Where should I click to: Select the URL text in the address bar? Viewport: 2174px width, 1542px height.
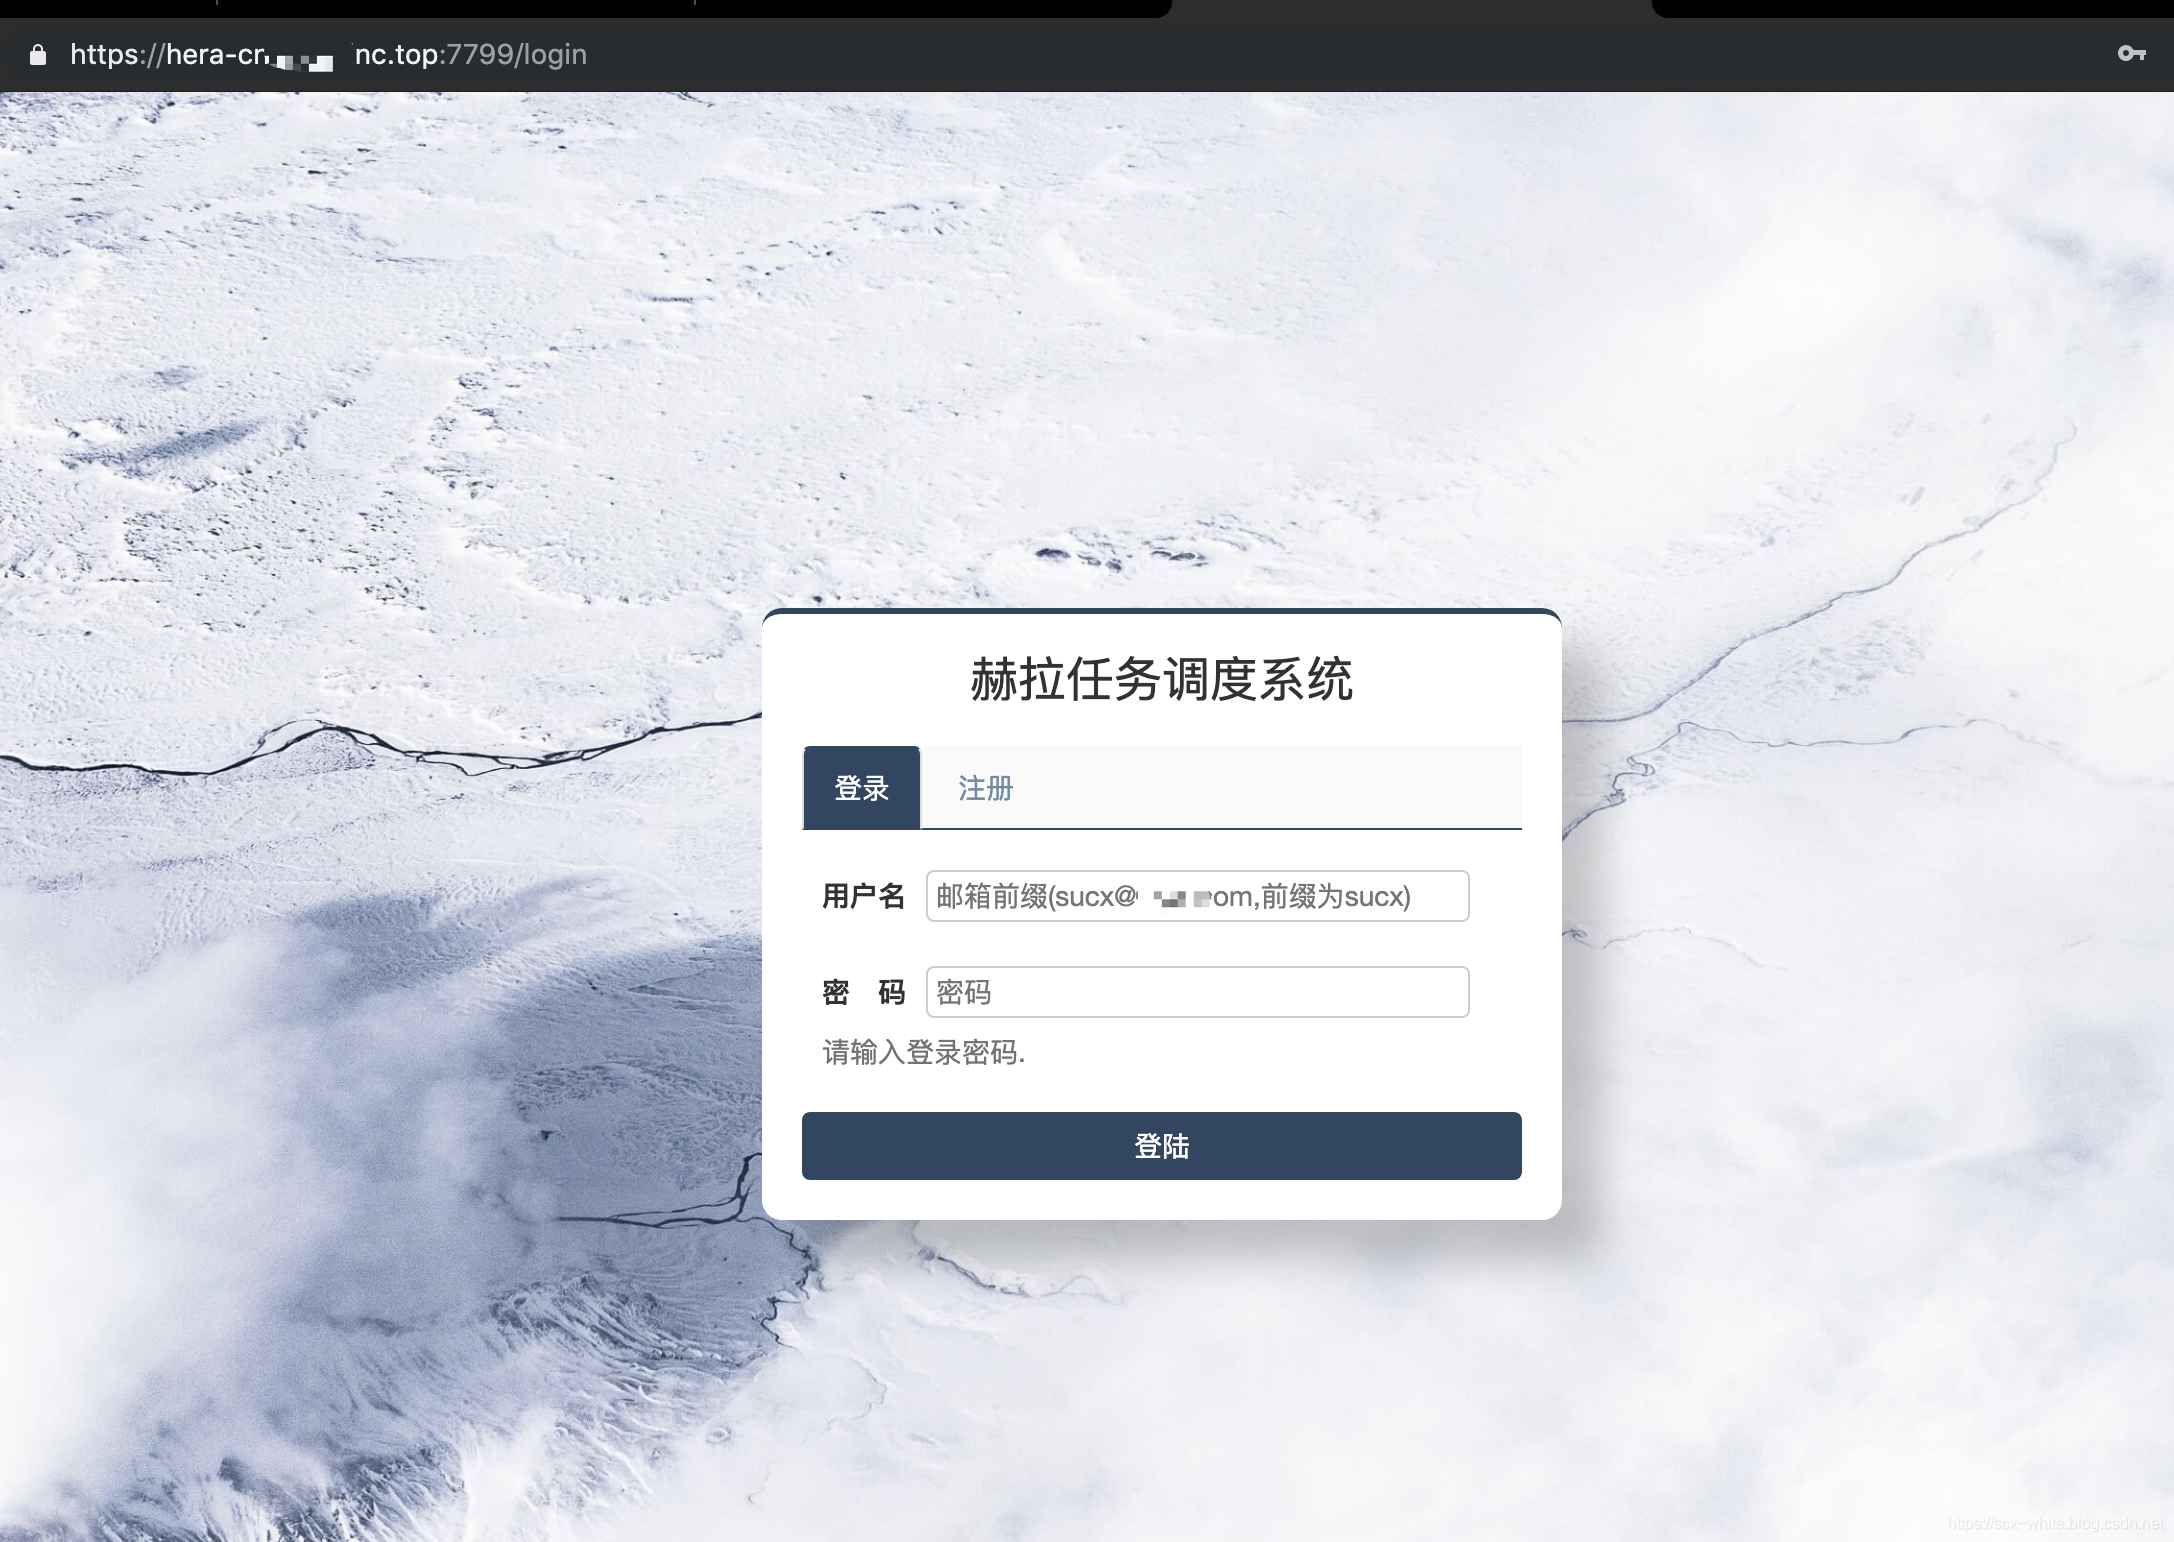tap(330, 55)
